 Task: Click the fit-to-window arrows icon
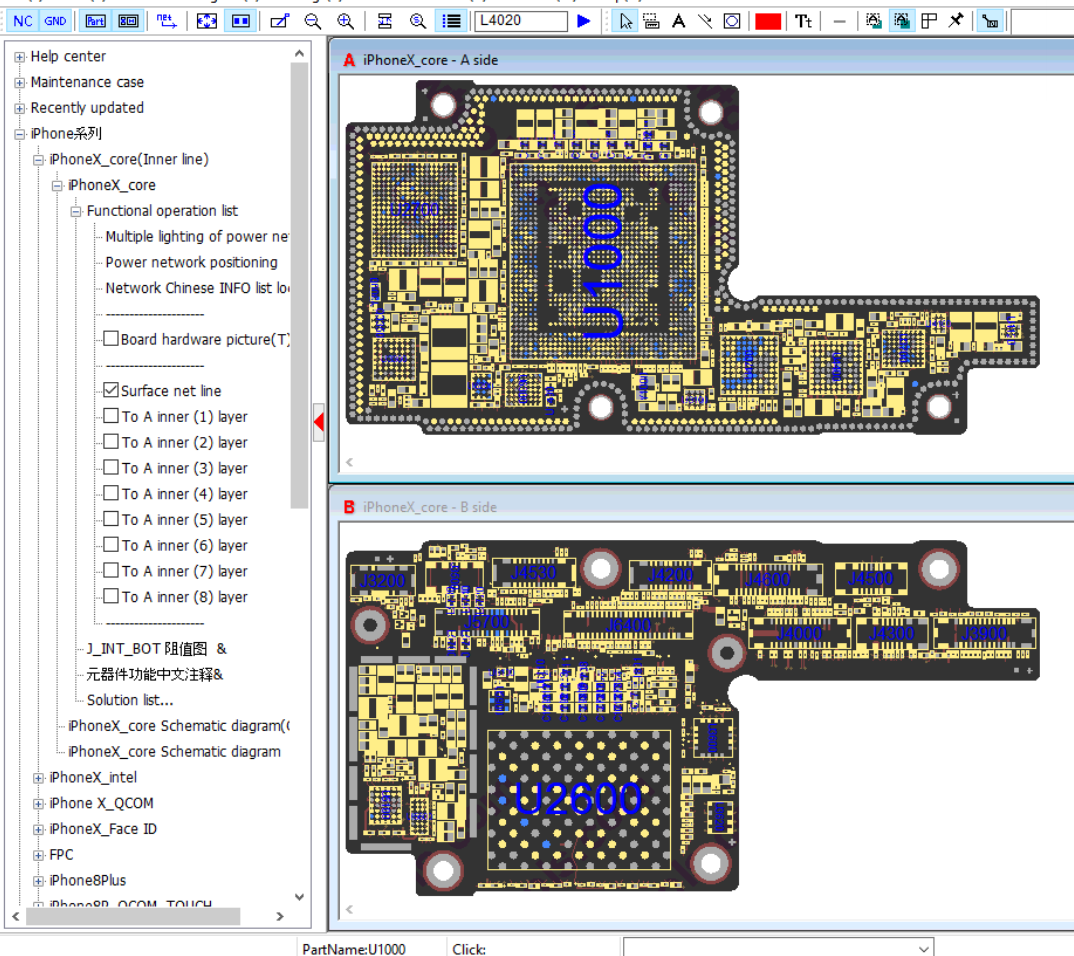[206, 21]
